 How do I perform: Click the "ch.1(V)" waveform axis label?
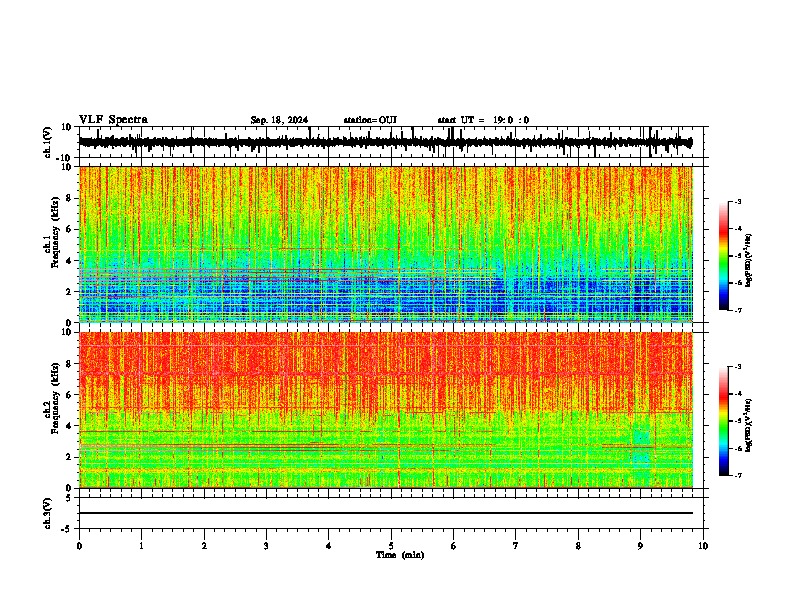[x=48, y=142]
